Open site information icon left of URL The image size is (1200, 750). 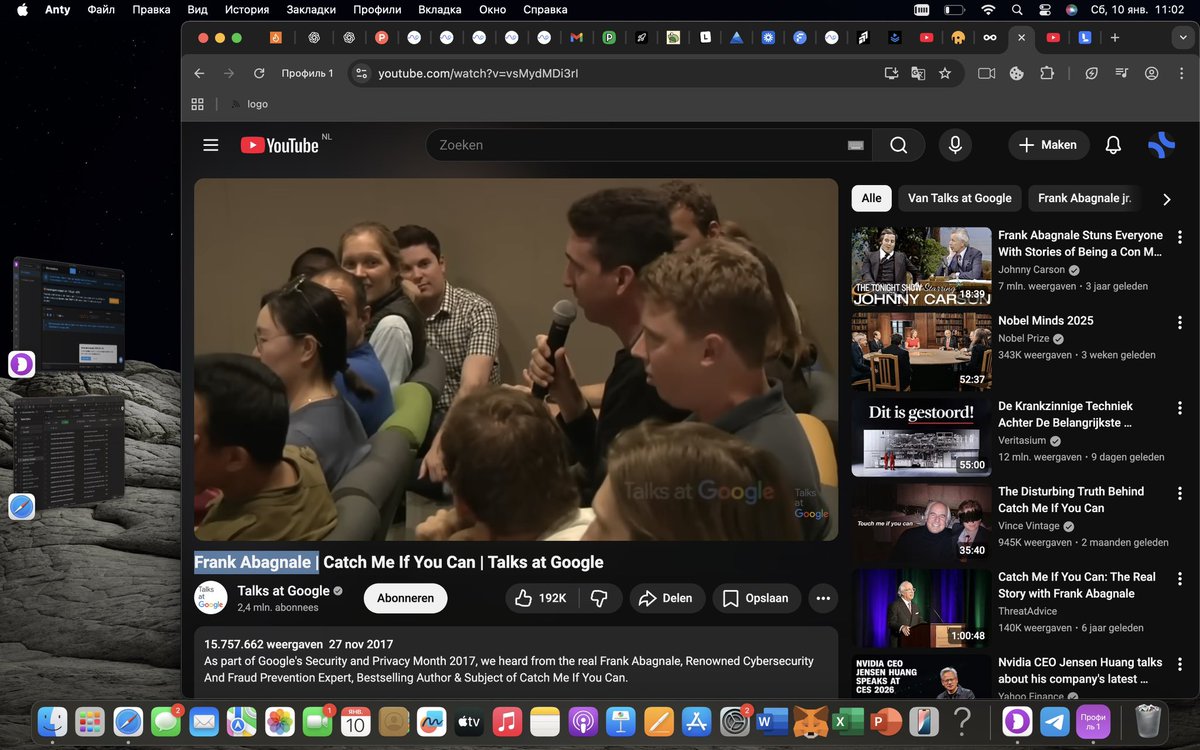coord(362,73)
